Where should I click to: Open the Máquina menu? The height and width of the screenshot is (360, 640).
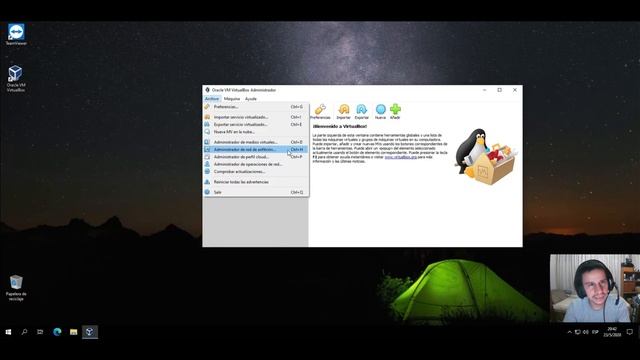(231, 99)
